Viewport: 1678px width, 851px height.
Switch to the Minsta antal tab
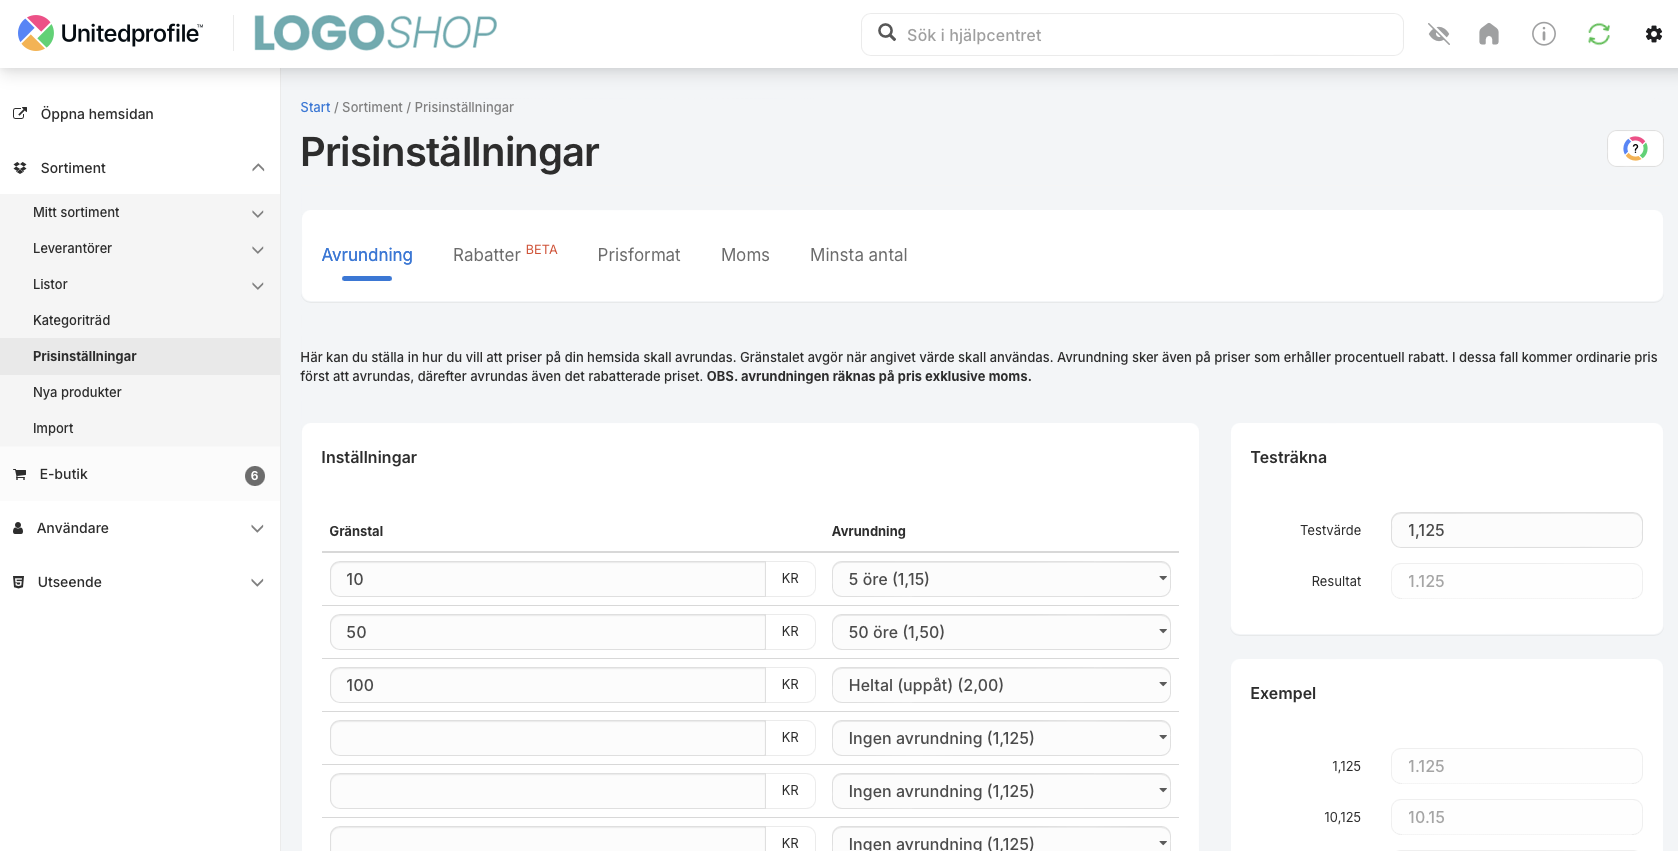tap(859, 255)
